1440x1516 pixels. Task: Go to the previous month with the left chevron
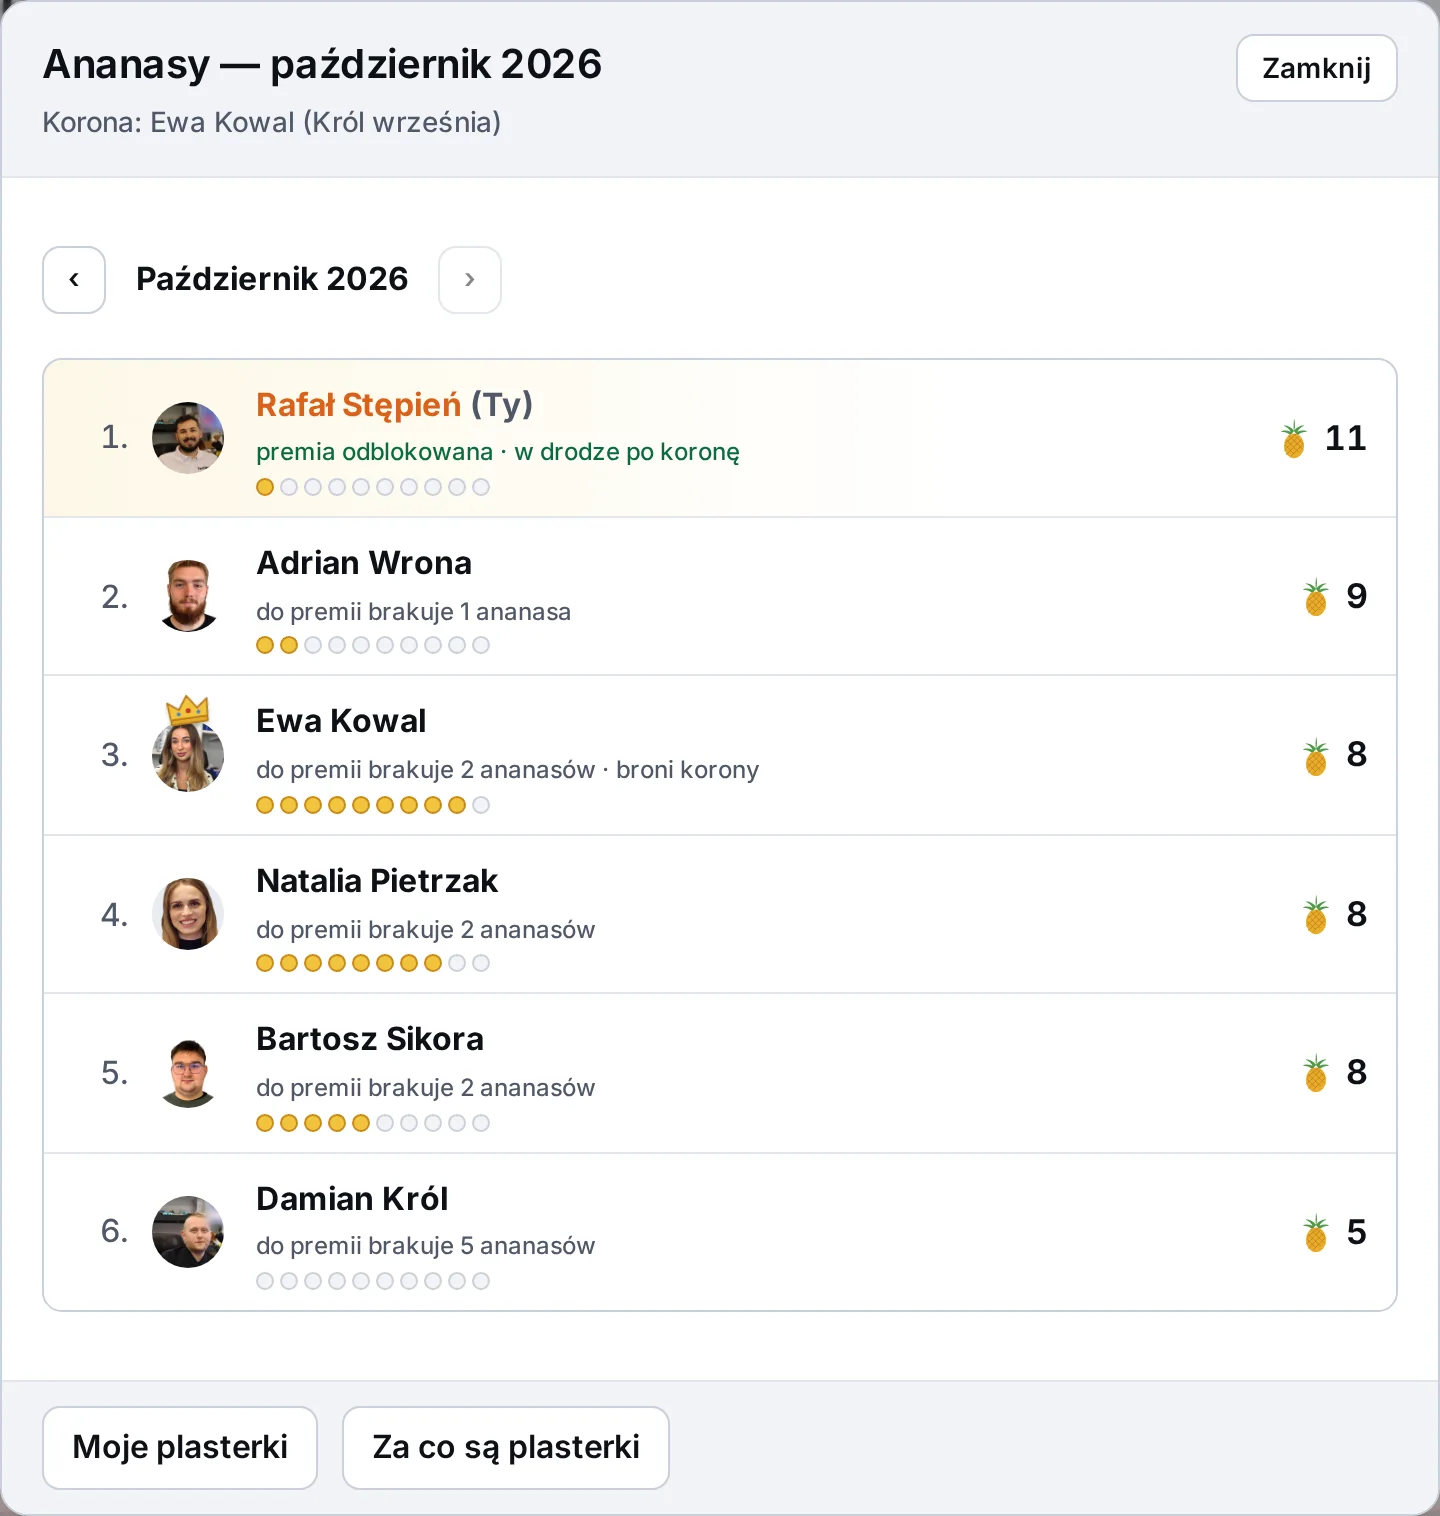click(74, 280)
